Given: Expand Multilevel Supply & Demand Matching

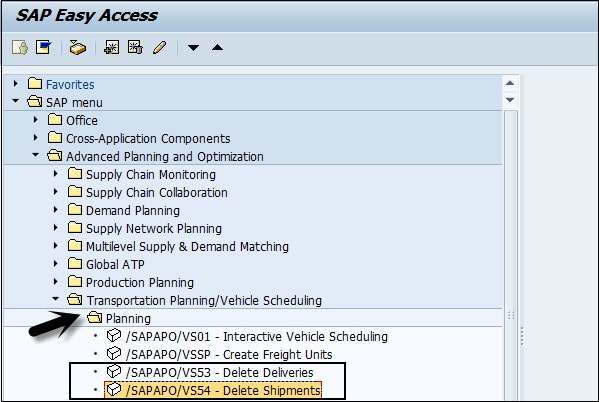Looking at the screenshot, I should tap(56, 245).
